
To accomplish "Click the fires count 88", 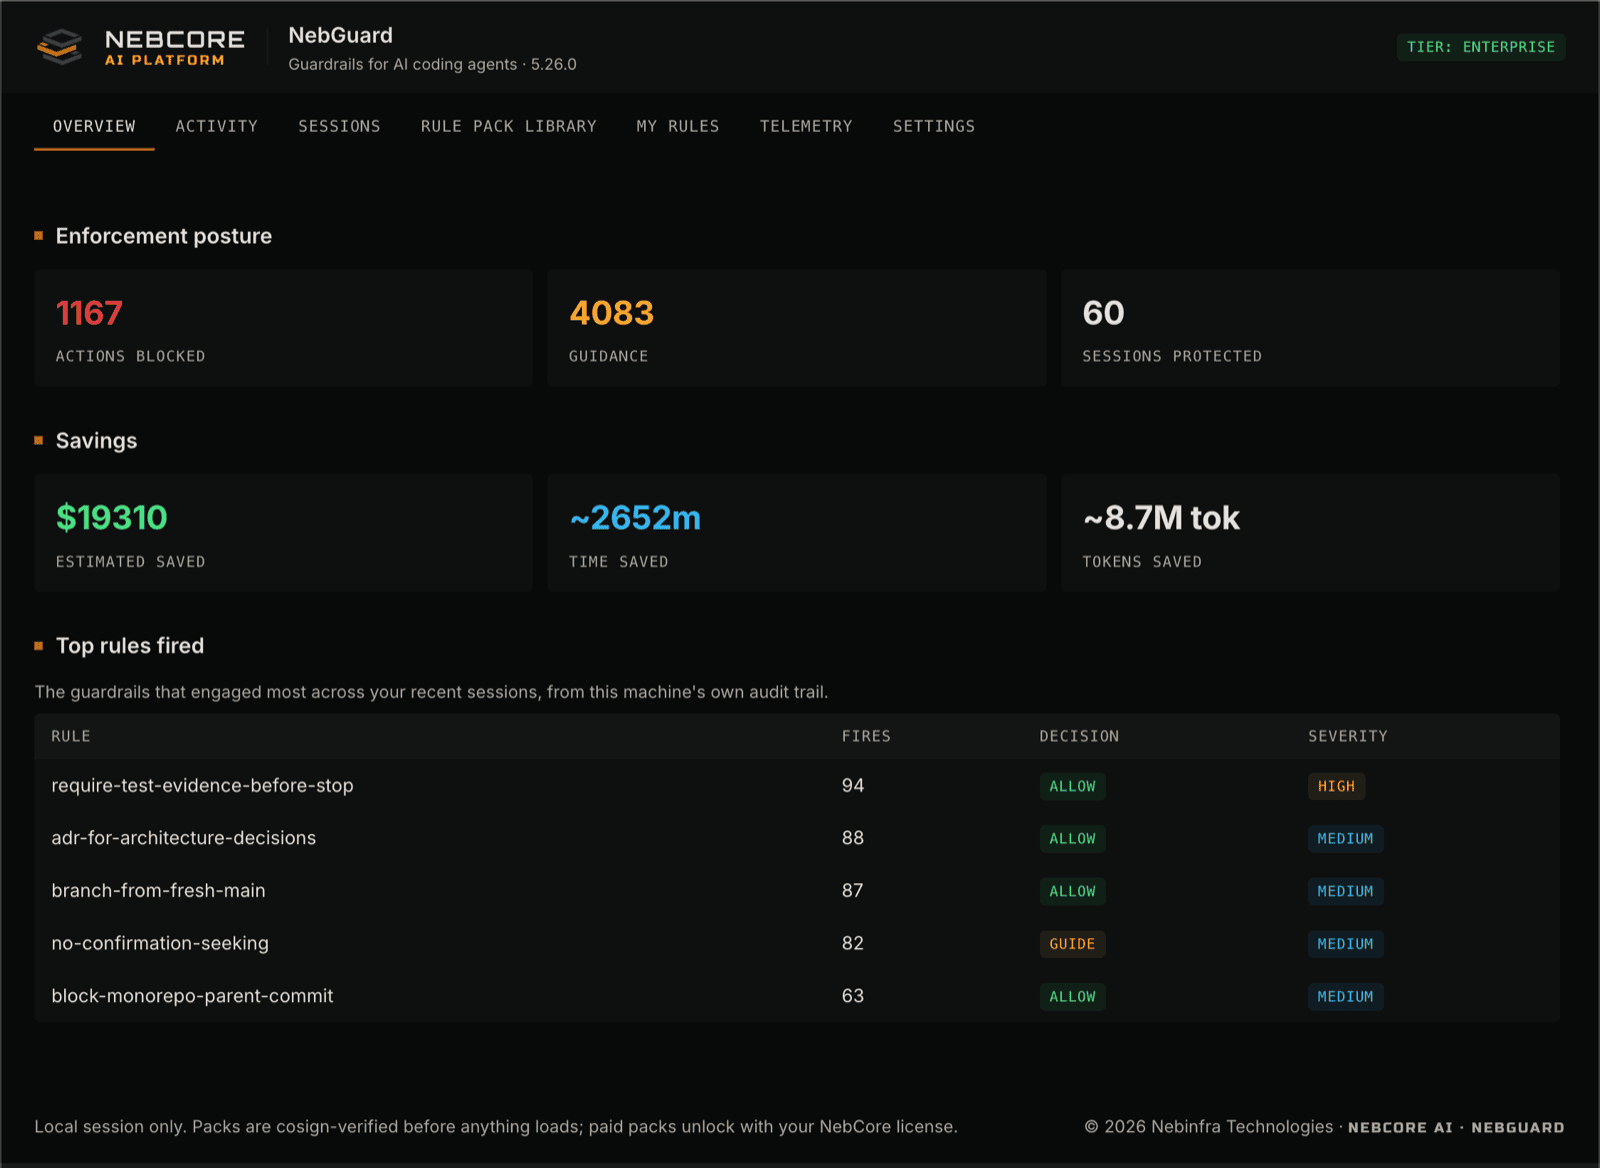I will coord(853,838).
